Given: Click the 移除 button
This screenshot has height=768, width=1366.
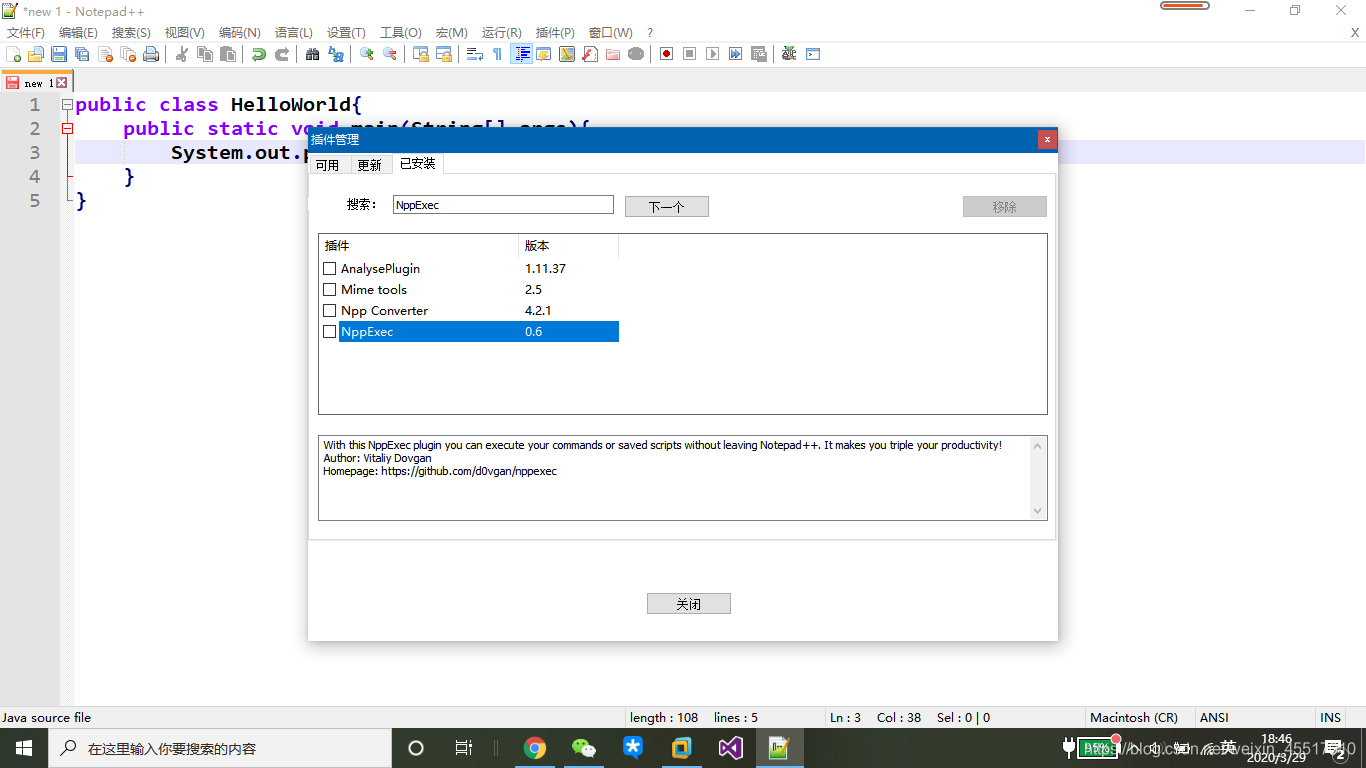Looking at the screenshot, I should (1005, 207).
